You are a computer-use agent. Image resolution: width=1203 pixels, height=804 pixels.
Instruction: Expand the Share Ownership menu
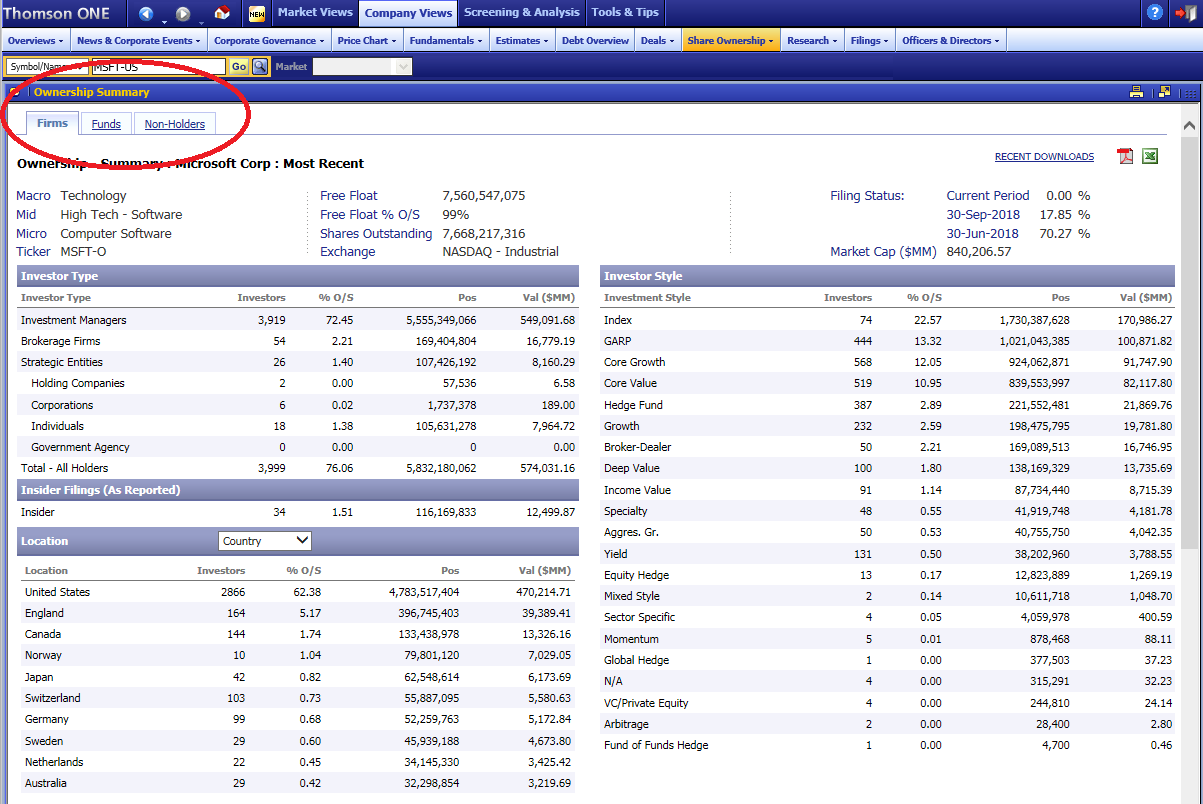(730, 41)
